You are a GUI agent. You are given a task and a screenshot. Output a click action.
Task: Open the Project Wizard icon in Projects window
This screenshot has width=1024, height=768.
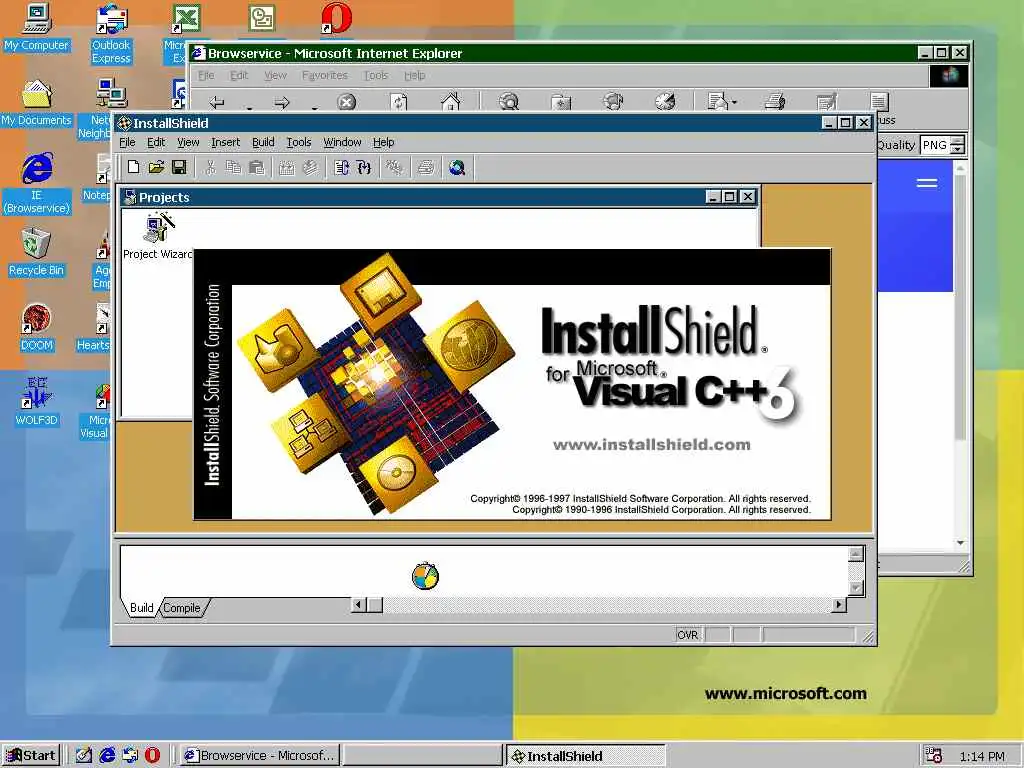(158, 236)
